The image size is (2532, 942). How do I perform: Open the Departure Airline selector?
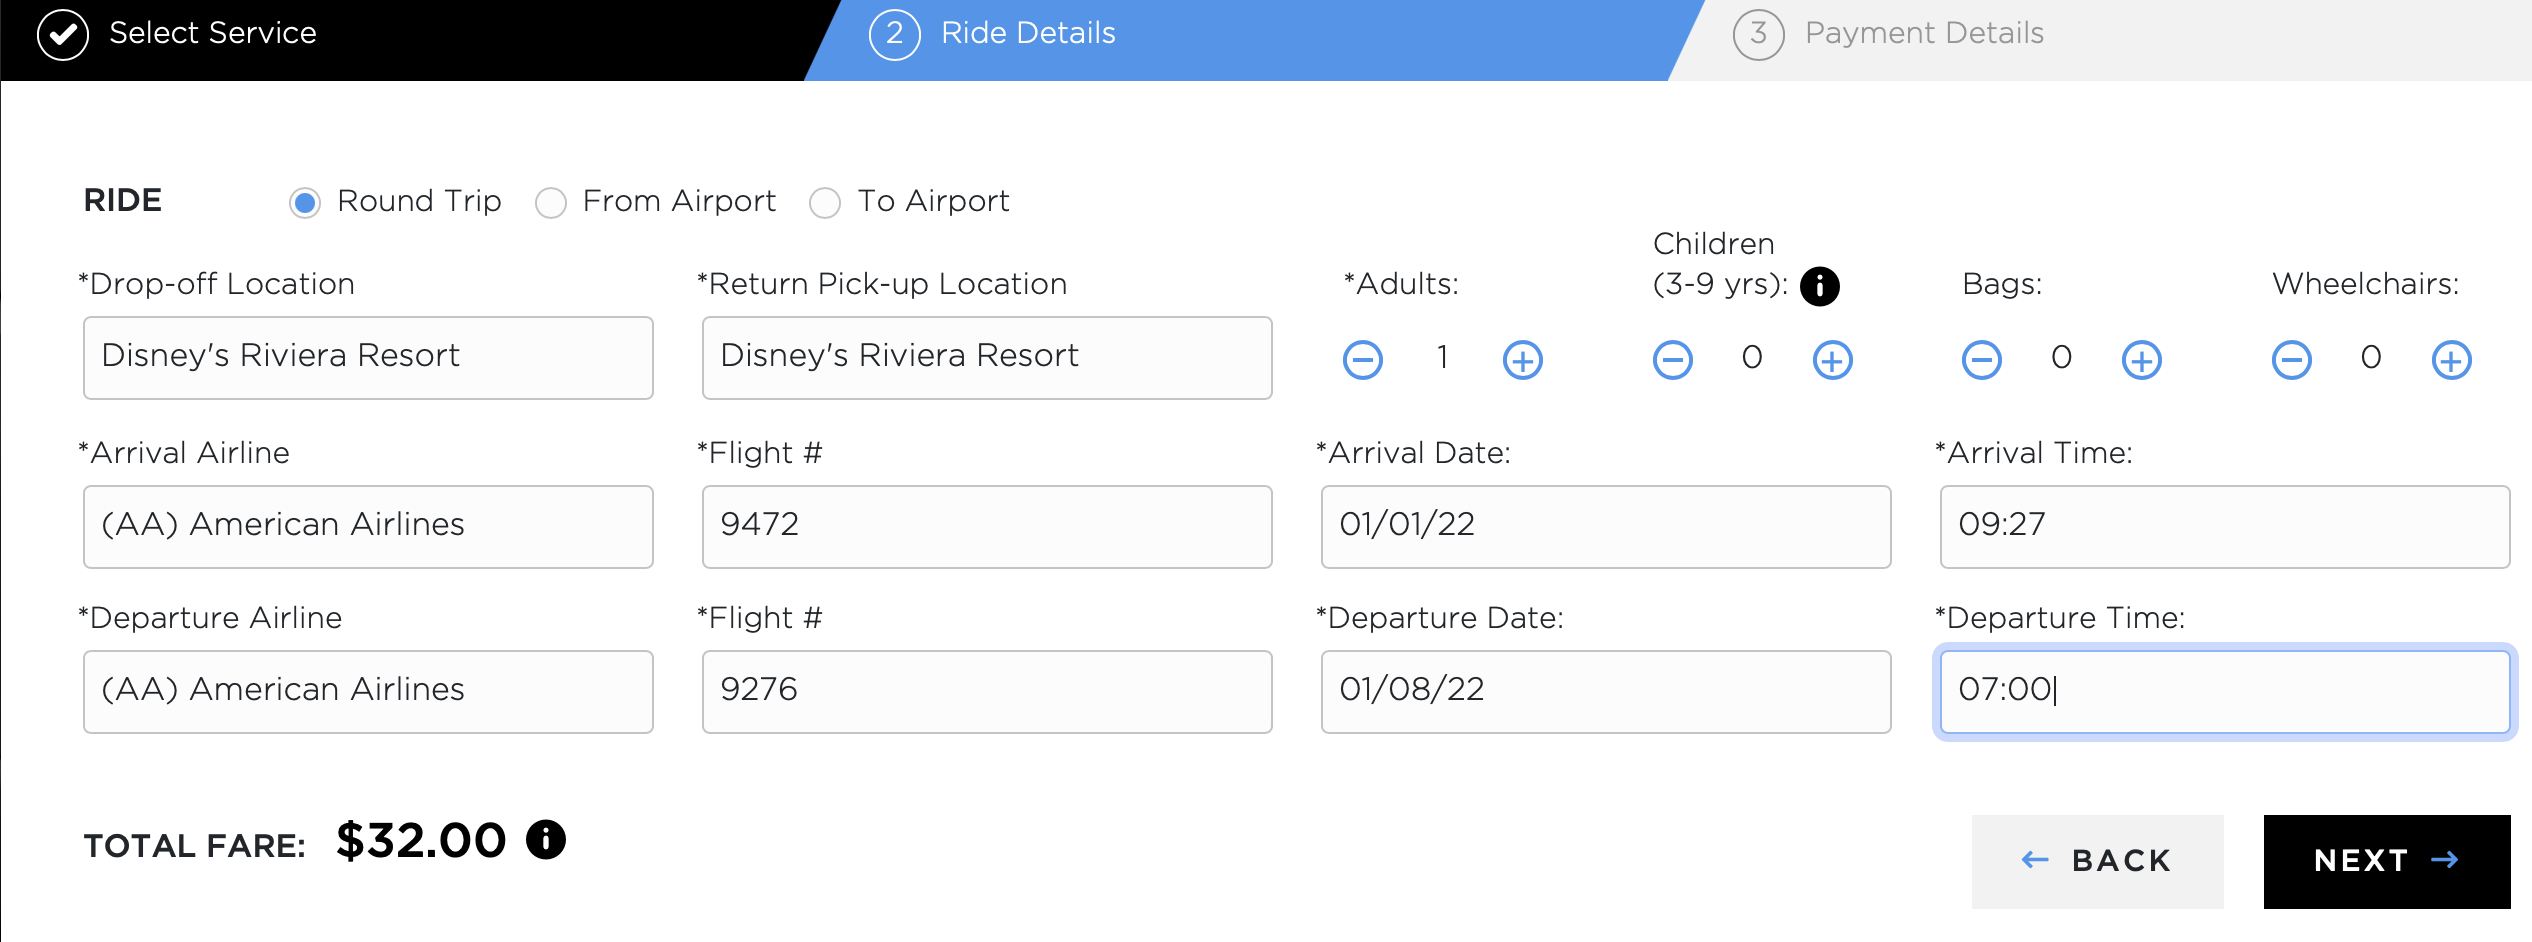tap(368, 691)
